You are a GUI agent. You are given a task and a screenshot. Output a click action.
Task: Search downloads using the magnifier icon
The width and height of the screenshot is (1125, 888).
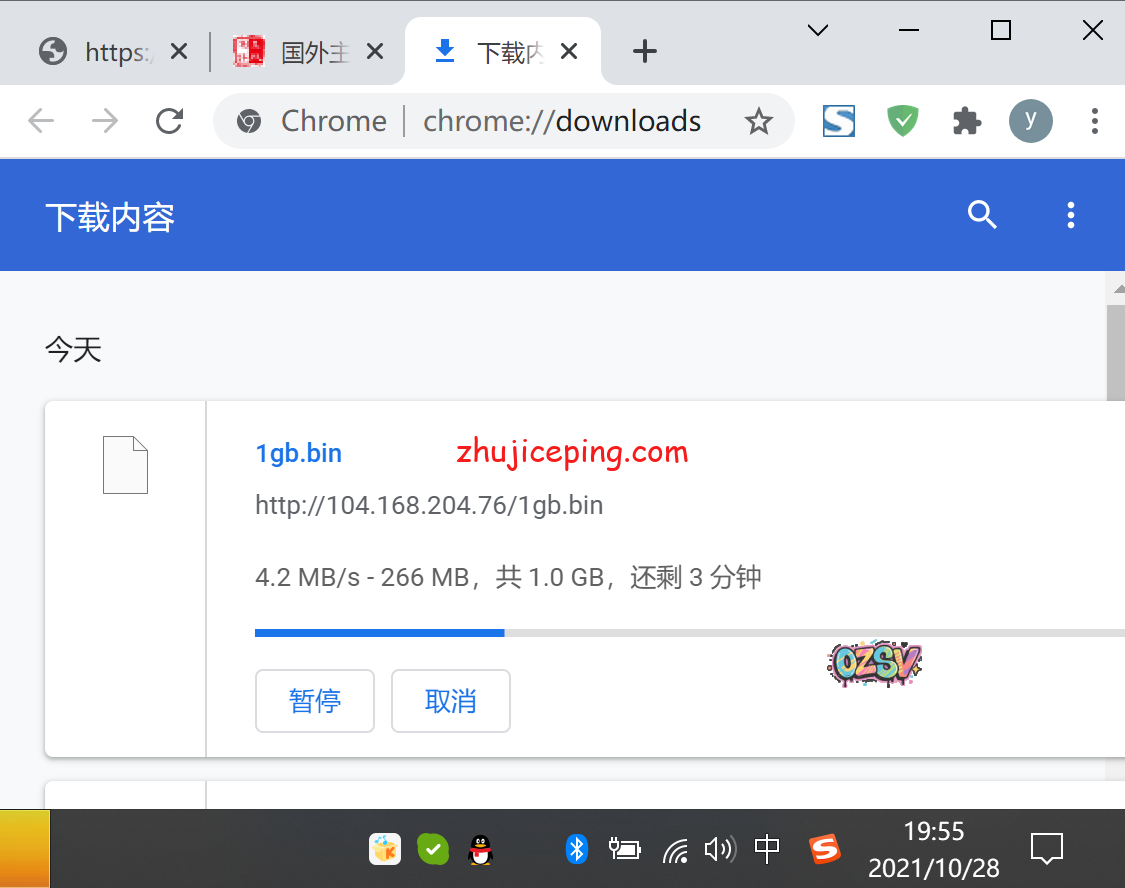click(x=982, y=215)
